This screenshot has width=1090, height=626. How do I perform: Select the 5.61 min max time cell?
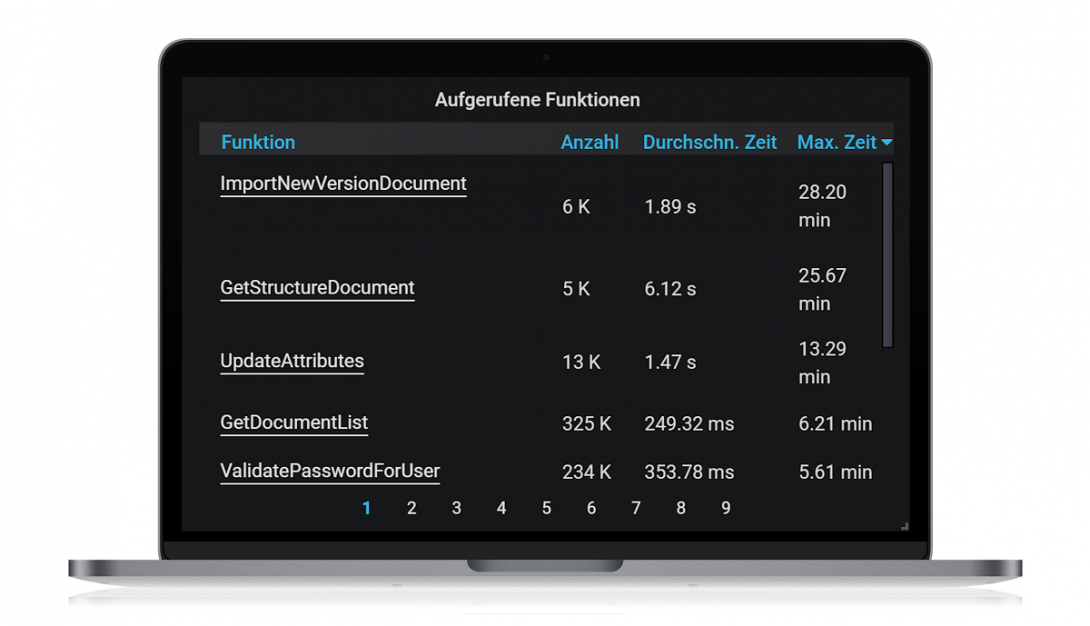pos(835,472)
